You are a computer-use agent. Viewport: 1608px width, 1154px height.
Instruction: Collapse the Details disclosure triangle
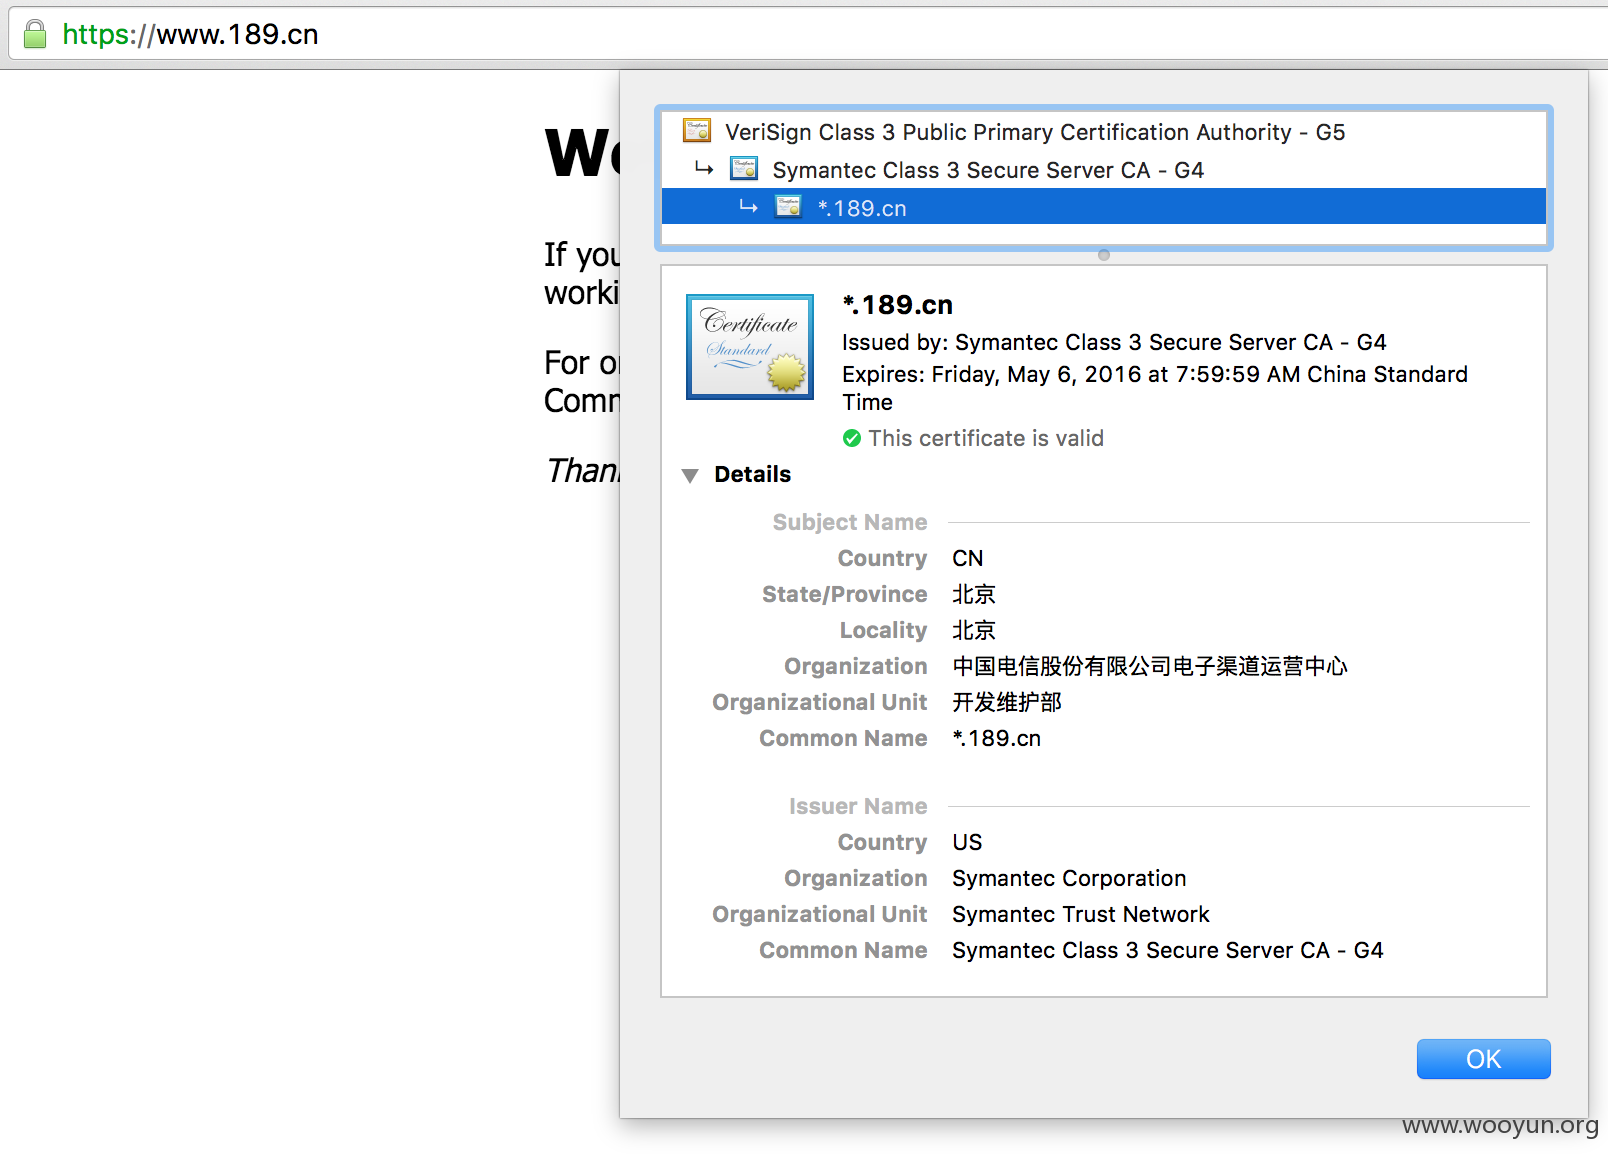coord(690,475)
